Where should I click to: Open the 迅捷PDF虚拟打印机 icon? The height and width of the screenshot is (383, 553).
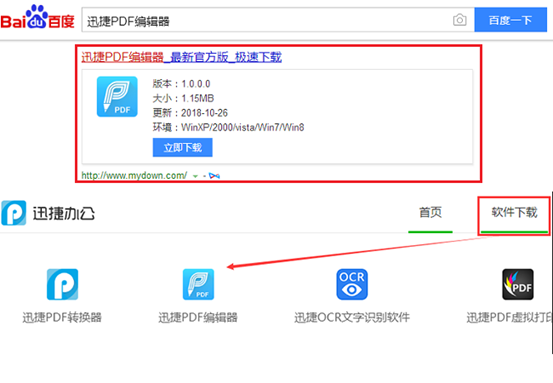point(518,284)
